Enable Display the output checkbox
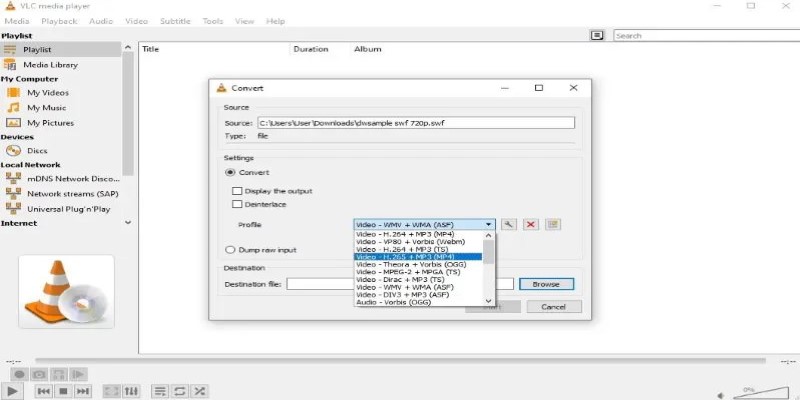The height and width of the screenshot is (400, 800). (x=237, y=191)
